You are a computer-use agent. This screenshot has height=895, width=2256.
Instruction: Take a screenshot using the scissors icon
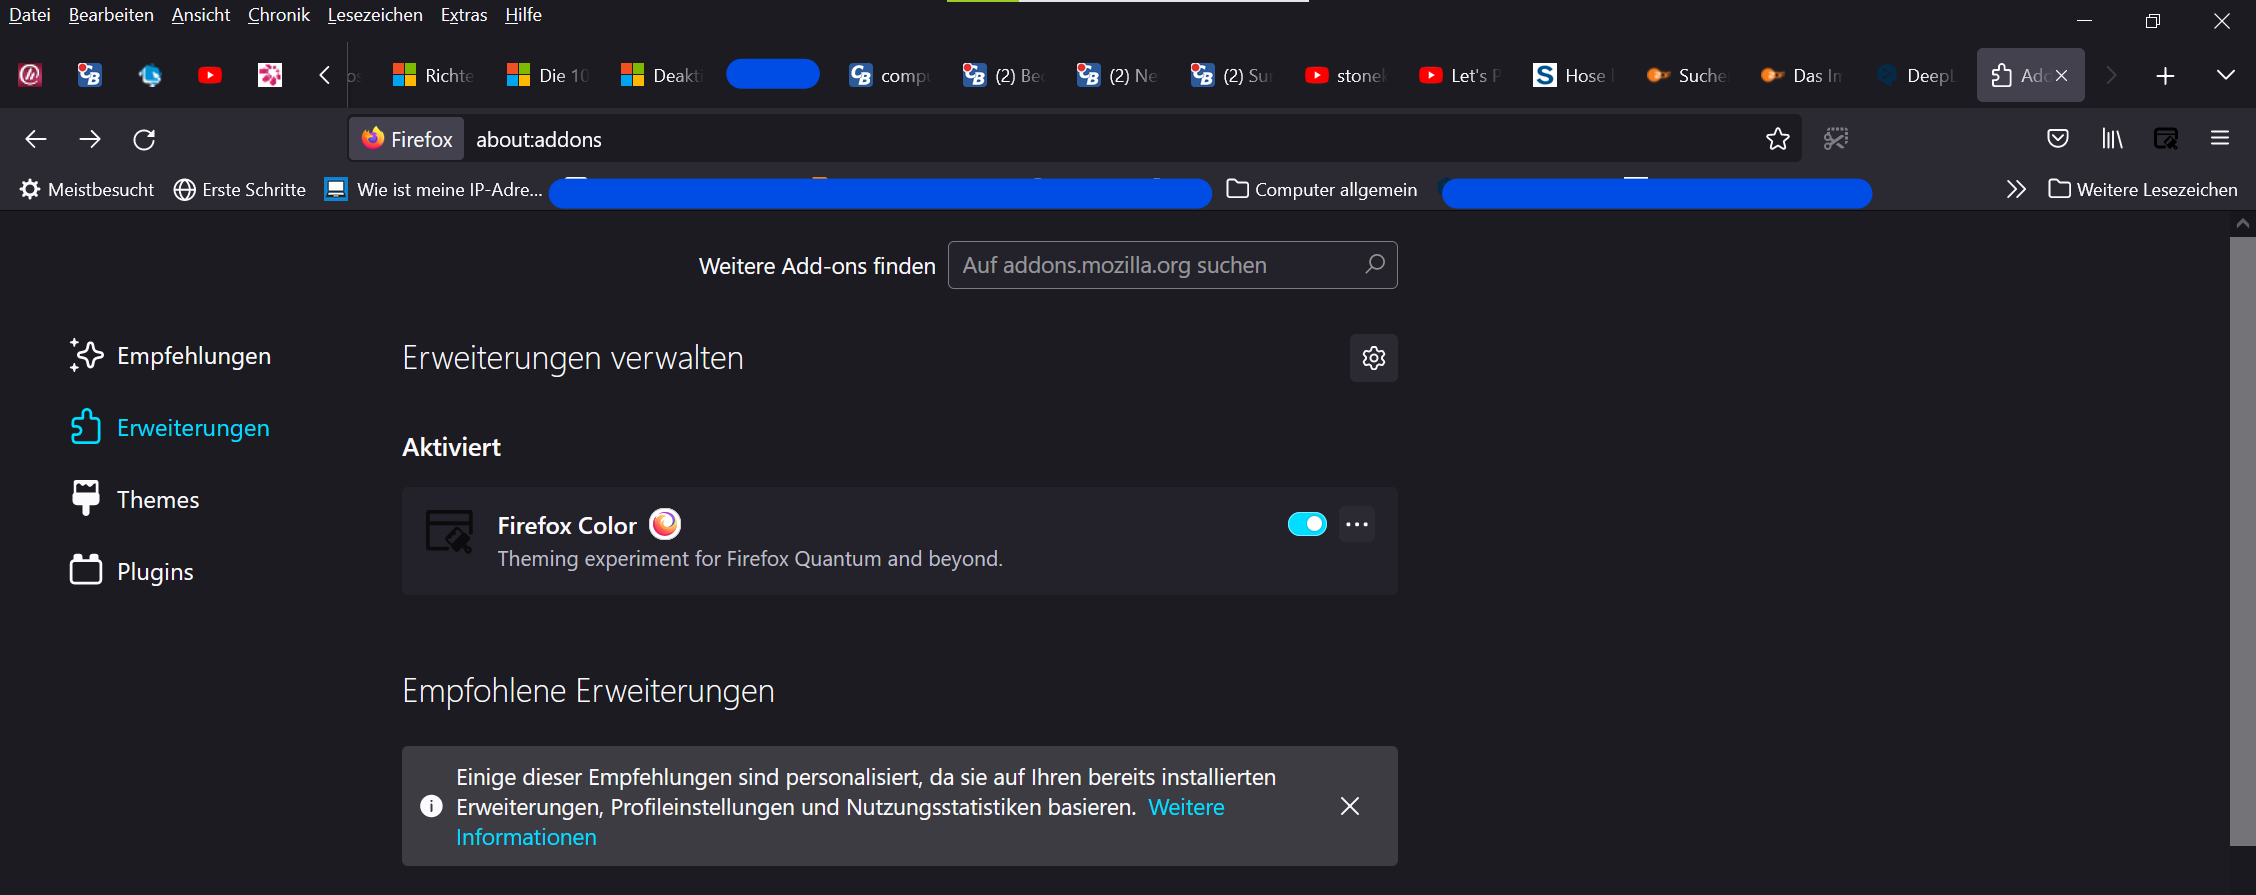tap(1836, 139)
